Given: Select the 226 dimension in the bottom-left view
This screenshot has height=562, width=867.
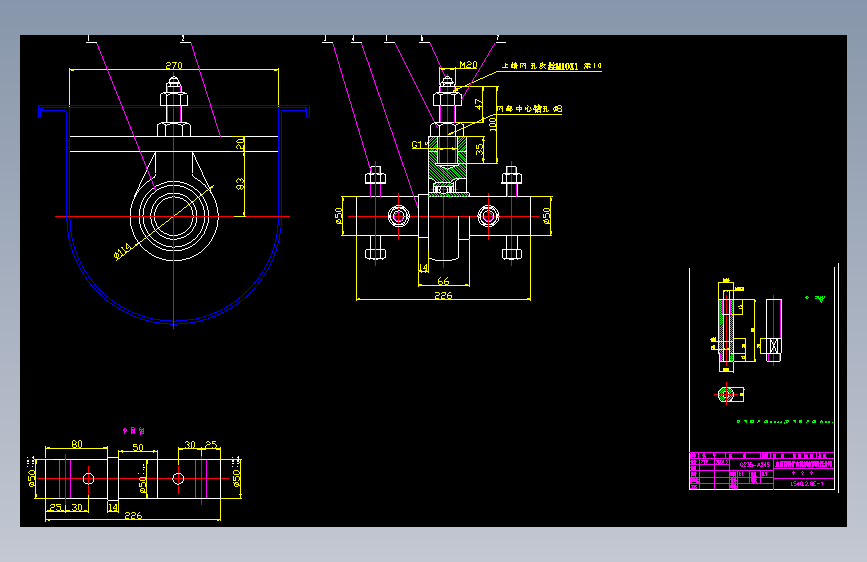Looking at the screenshot, I should (133, 516).
